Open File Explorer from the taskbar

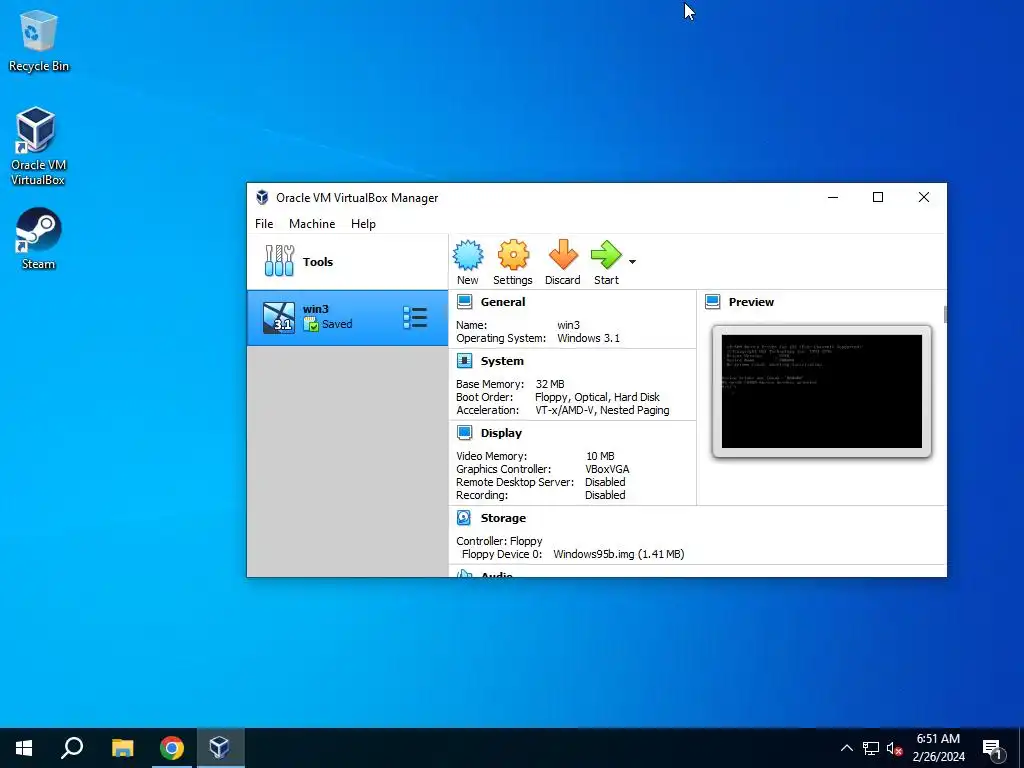point(122,748)
